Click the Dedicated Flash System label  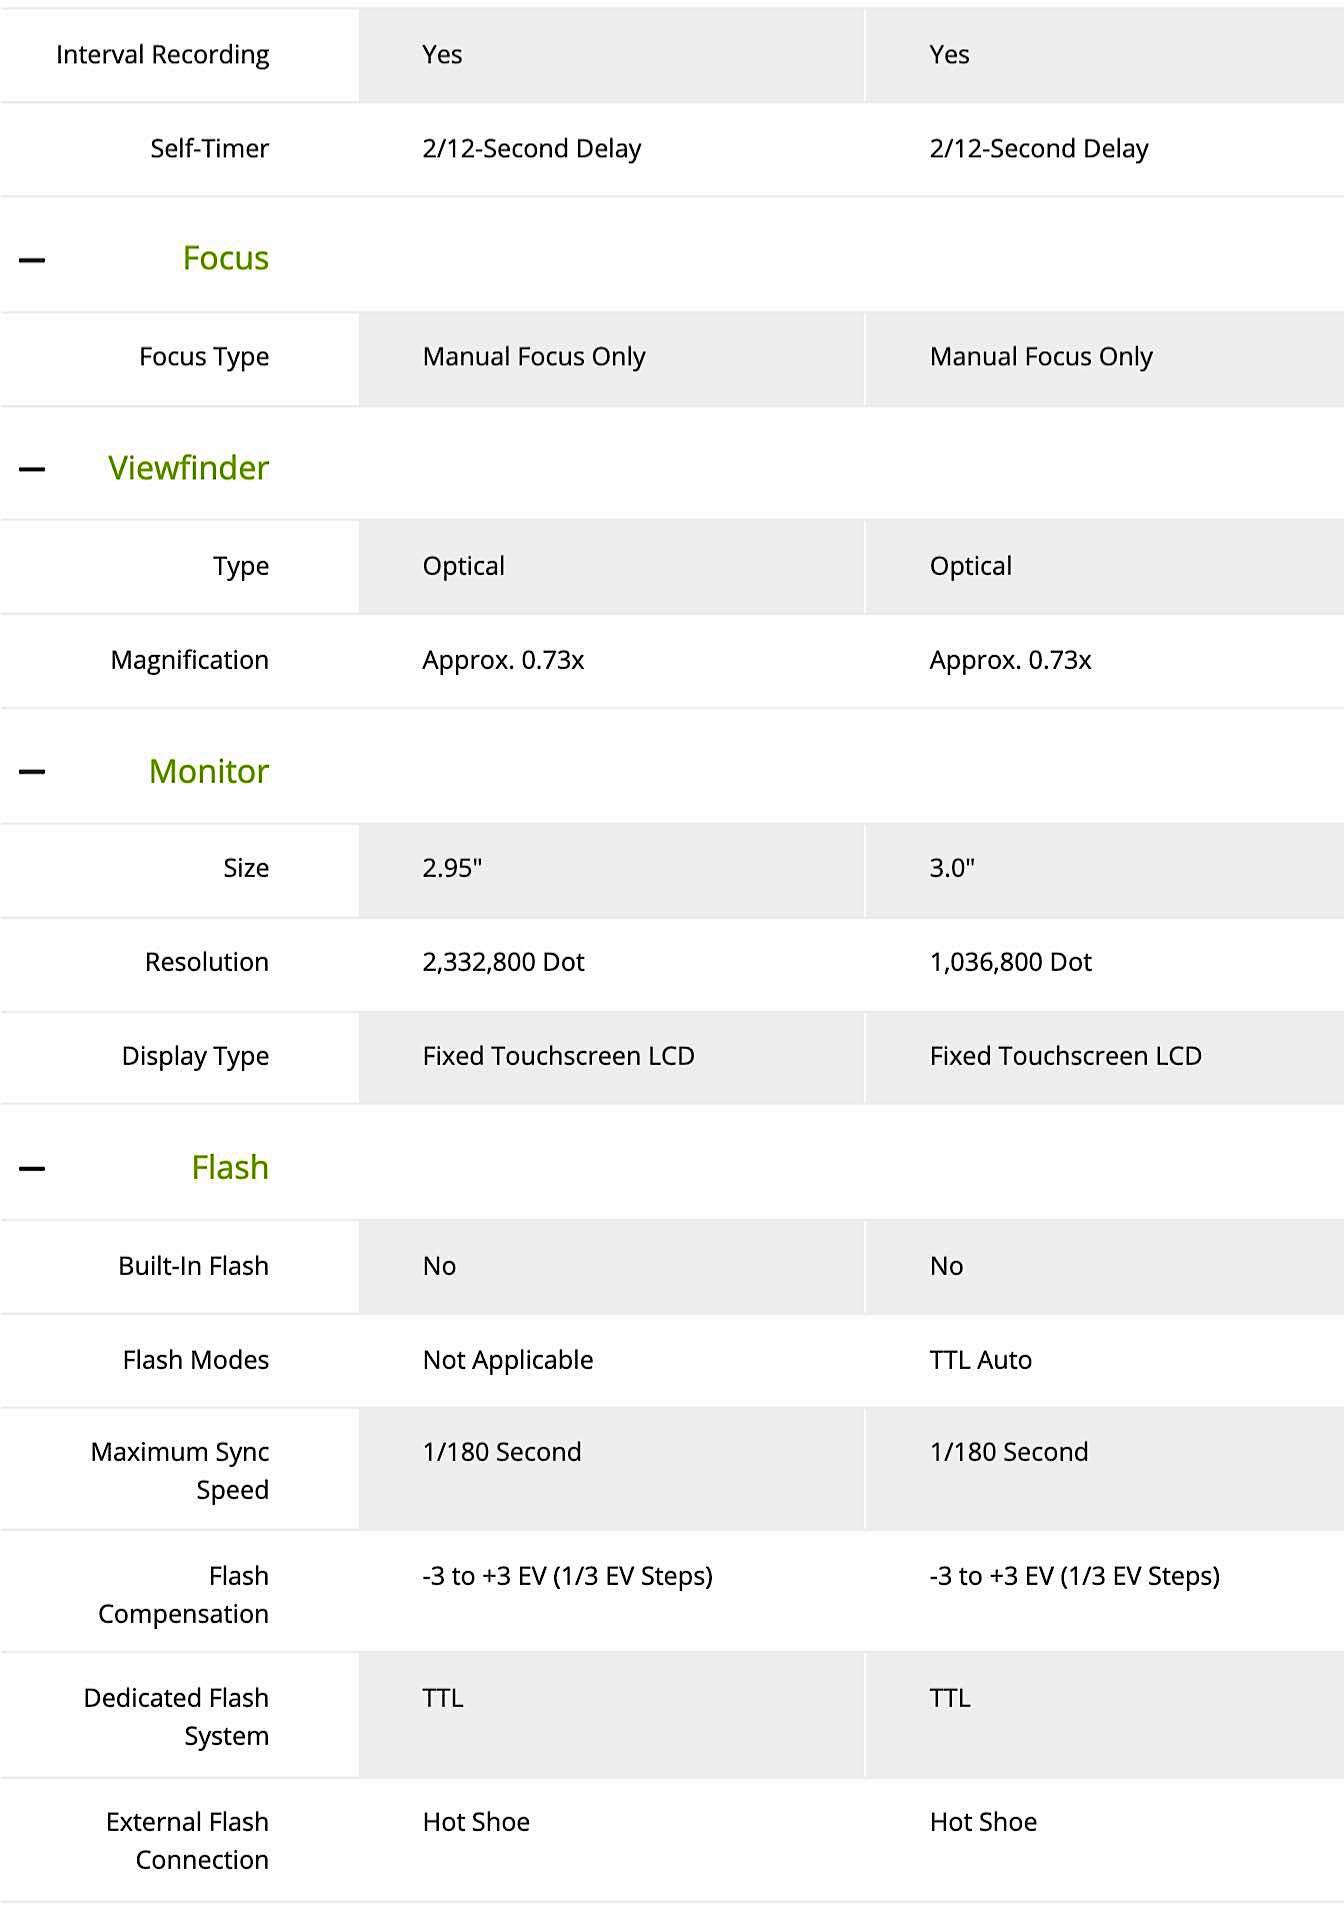click(x=177, y=1717)
